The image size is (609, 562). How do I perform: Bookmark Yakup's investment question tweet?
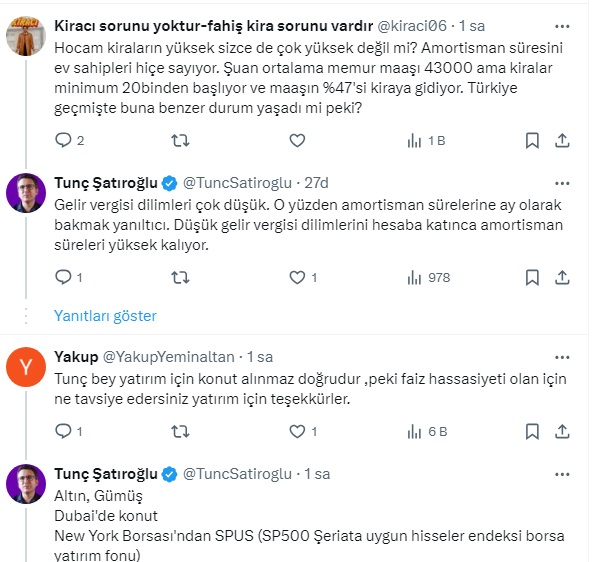tap(533, 431)
